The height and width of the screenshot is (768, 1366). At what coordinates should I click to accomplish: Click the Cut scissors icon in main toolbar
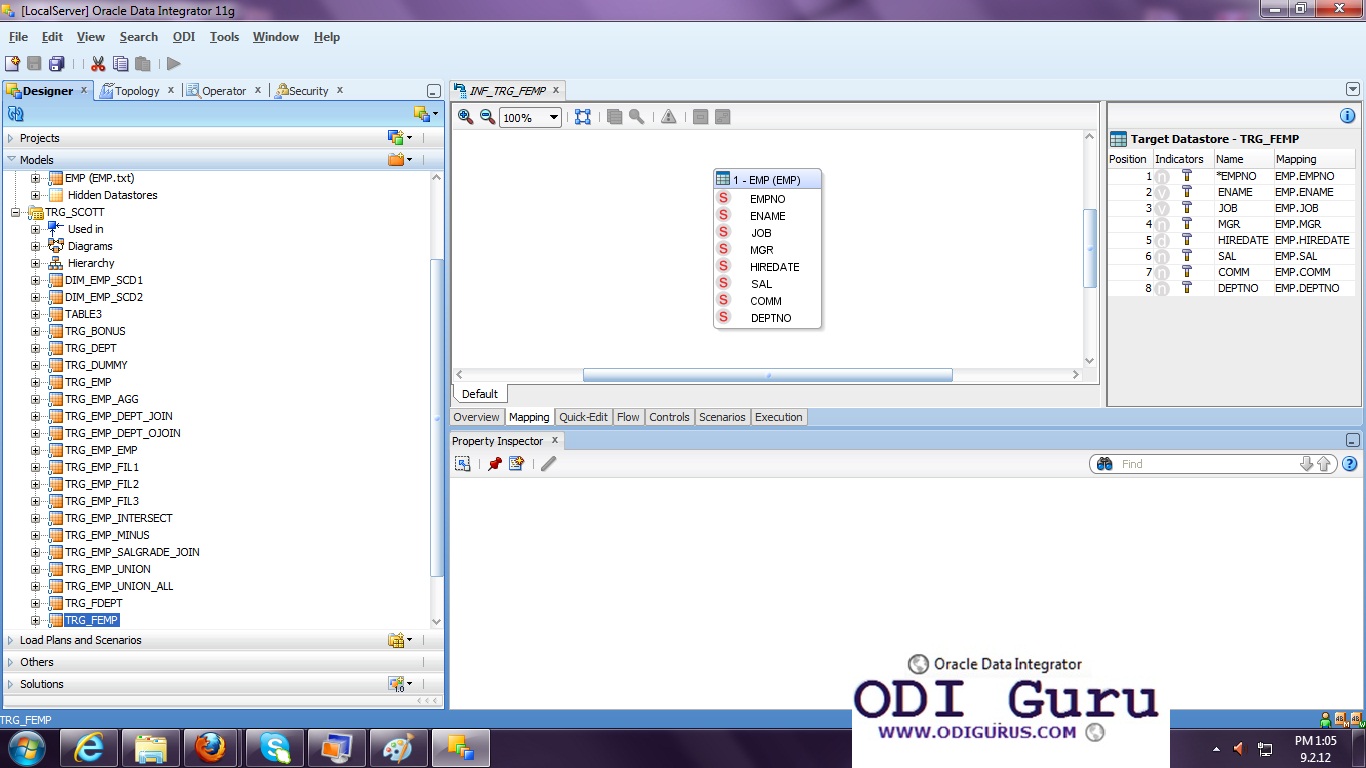click(98, 62)
